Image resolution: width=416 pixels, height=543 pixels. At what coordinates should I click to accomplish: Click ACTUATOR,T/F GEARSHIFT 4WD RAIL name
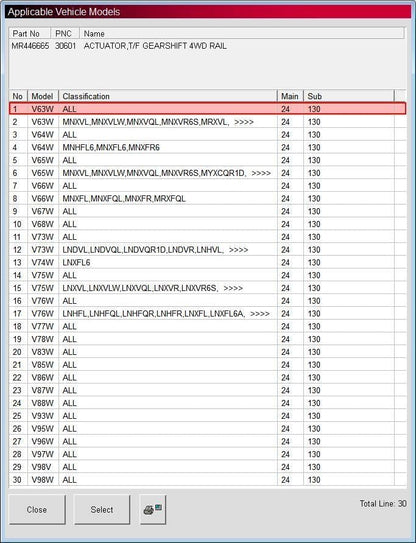[155, 46]
